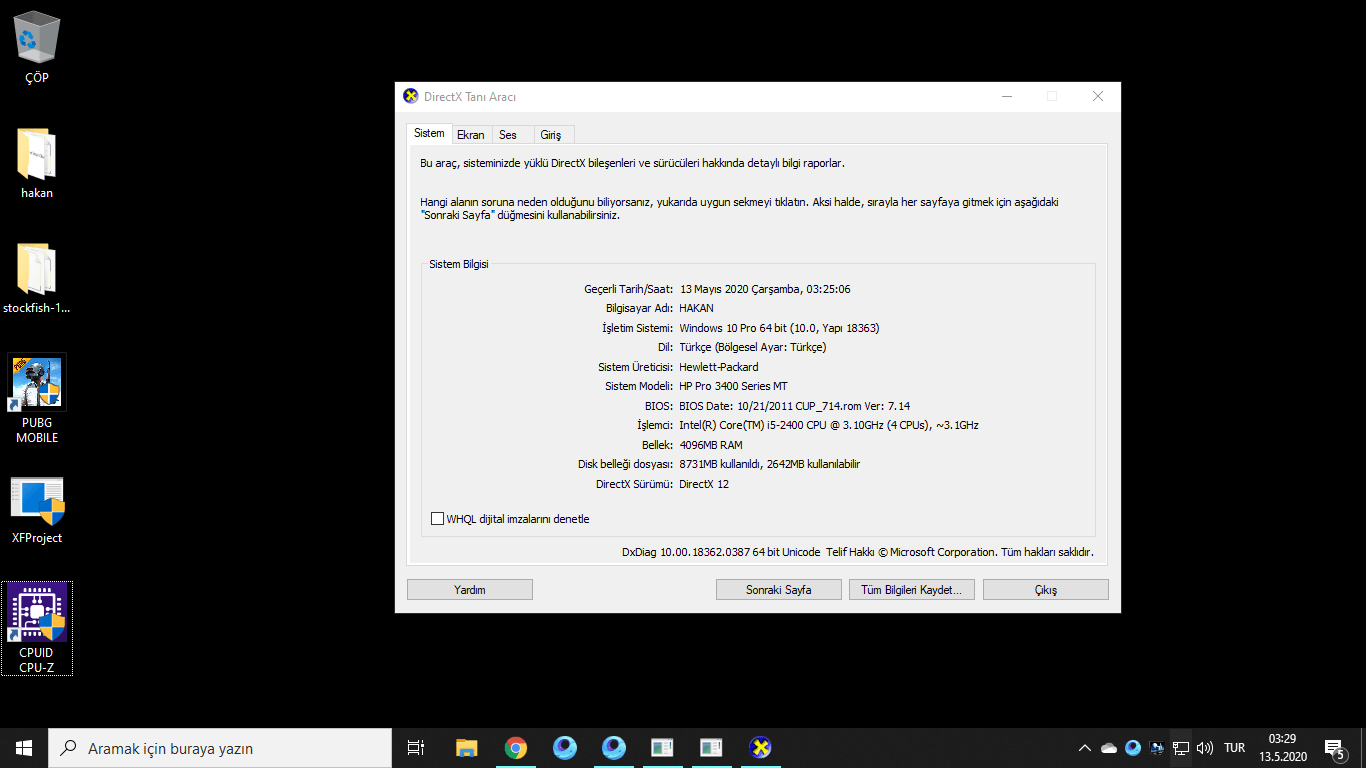Click the text Hewlett-Packard
Image resolution: width=1366 pixels, height=768 pixels.
pyautogui.click(x=719, y=367)
